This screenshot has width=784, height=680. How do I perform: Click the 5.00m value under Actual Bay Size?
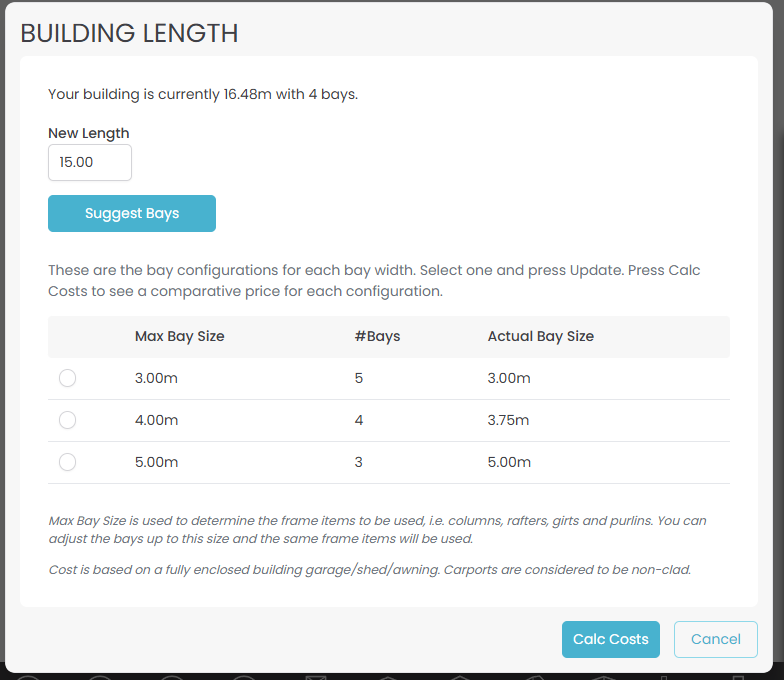pyautogui.click(x=509, y=462)
